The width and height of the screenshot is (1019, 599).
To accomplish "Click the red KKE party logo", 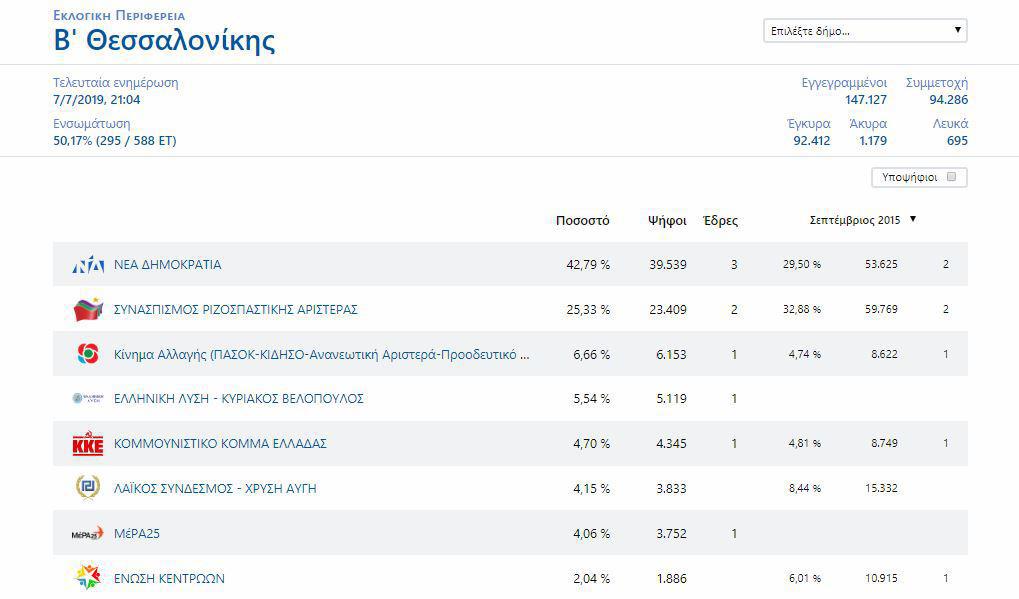I will coord(88,444).
